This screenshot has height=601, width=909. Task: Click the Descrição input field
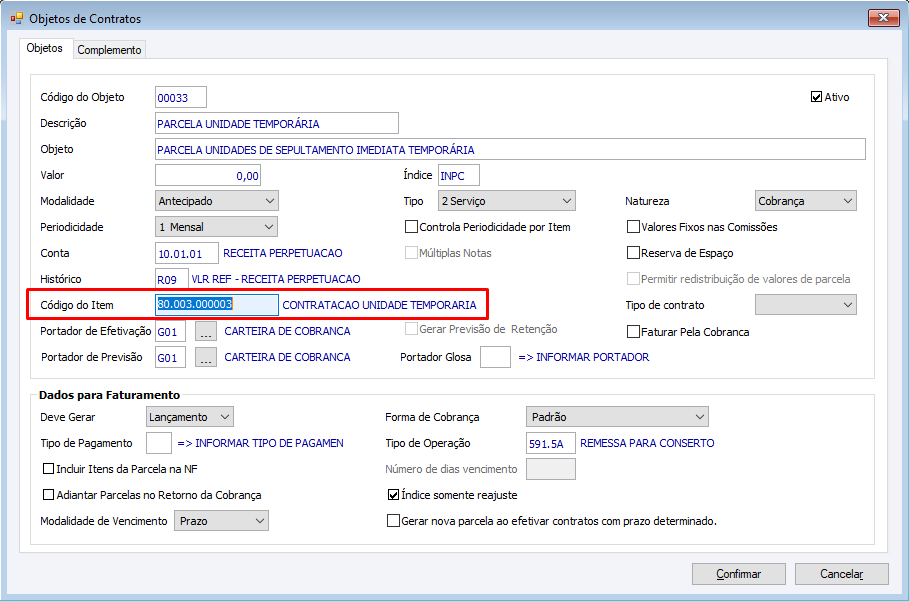click(277, 123)
